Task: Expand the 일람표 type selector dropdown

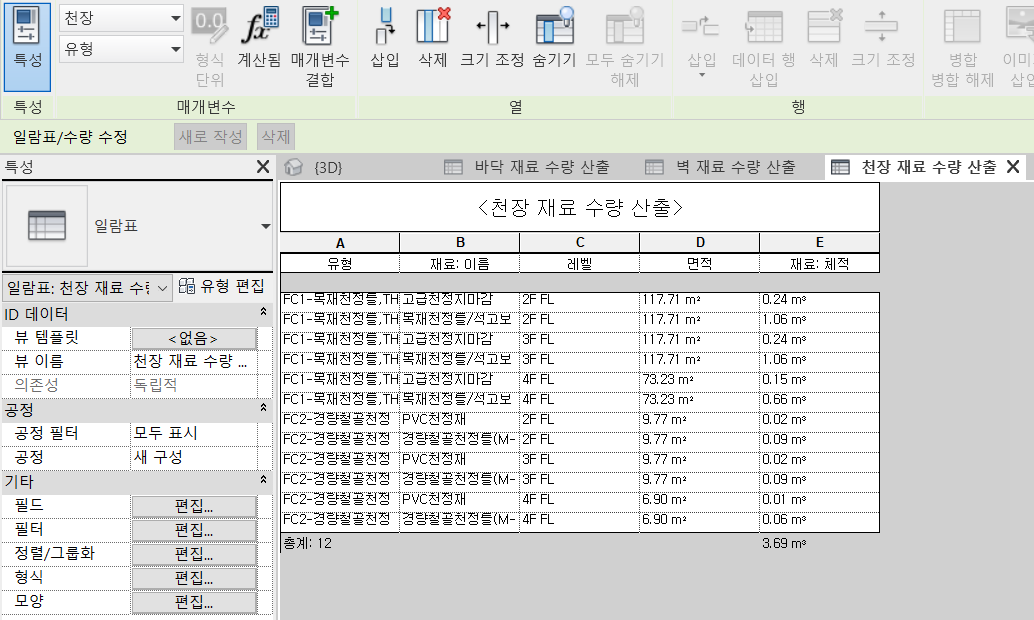Action: click(265, 226)
